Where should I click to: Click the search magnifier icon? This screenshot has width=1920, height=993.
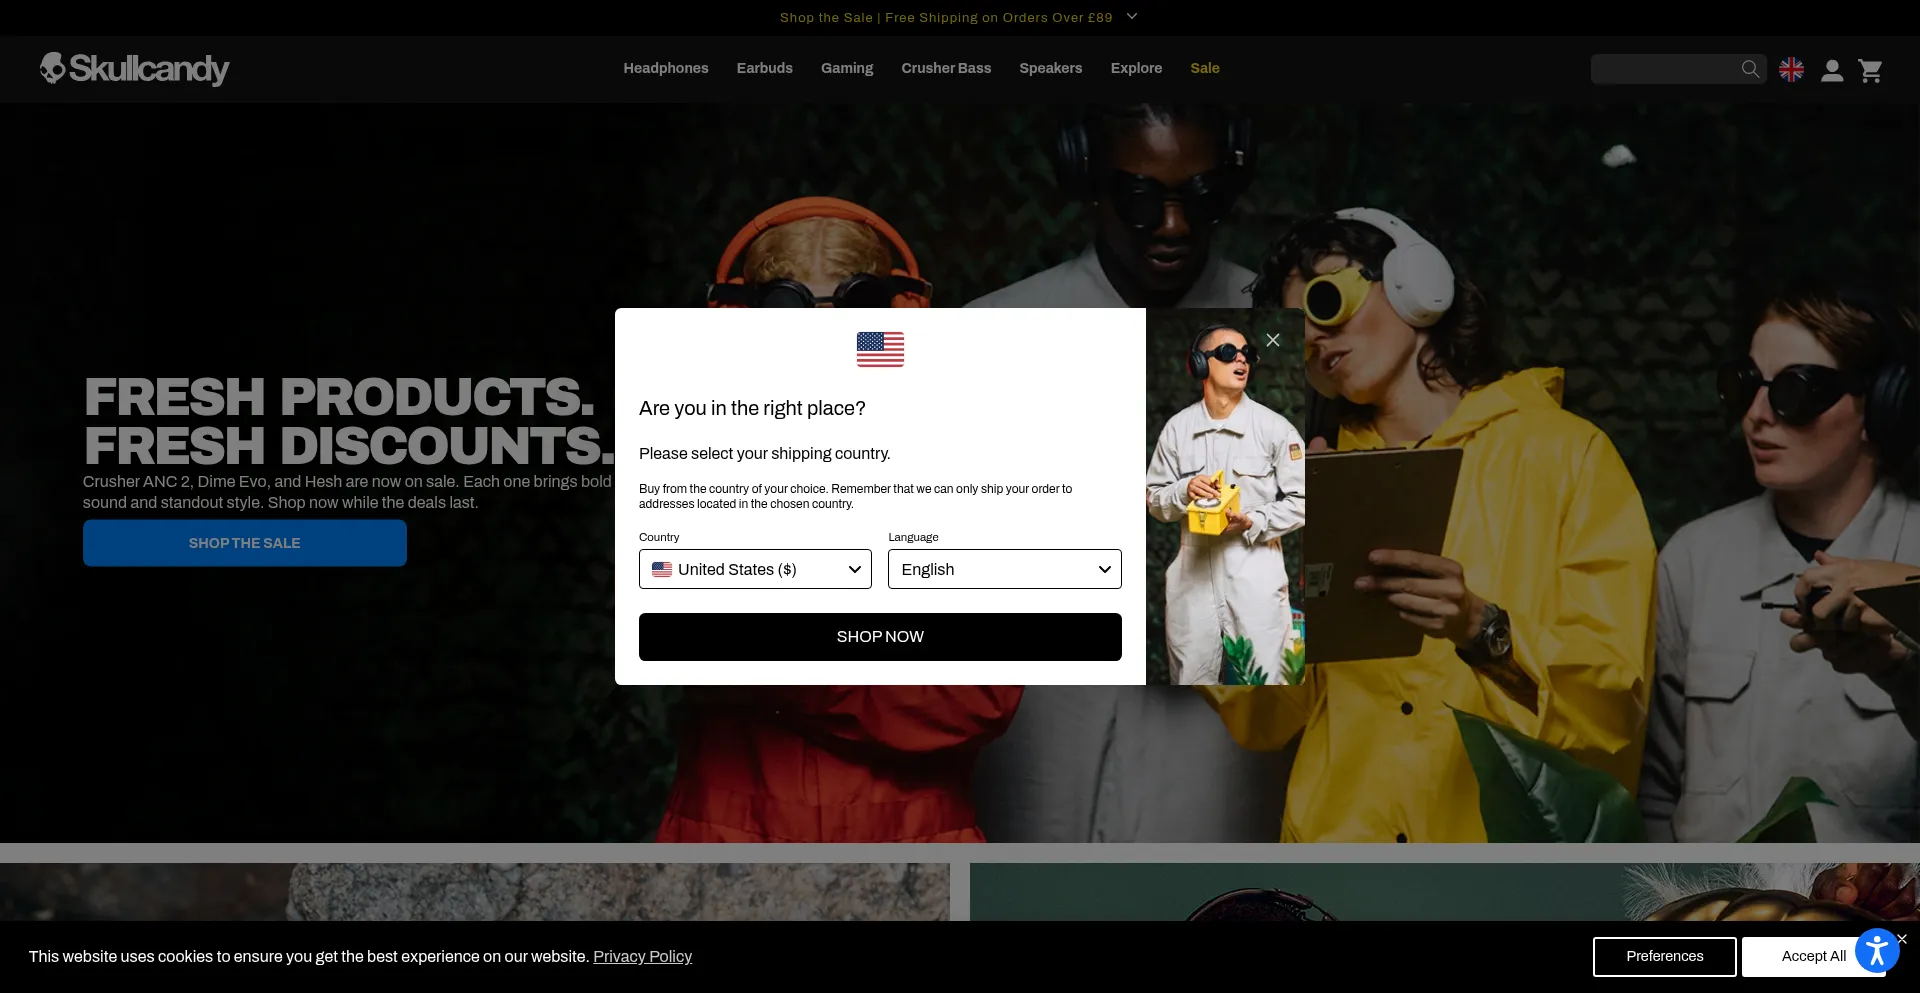[x=1750, y=69]
